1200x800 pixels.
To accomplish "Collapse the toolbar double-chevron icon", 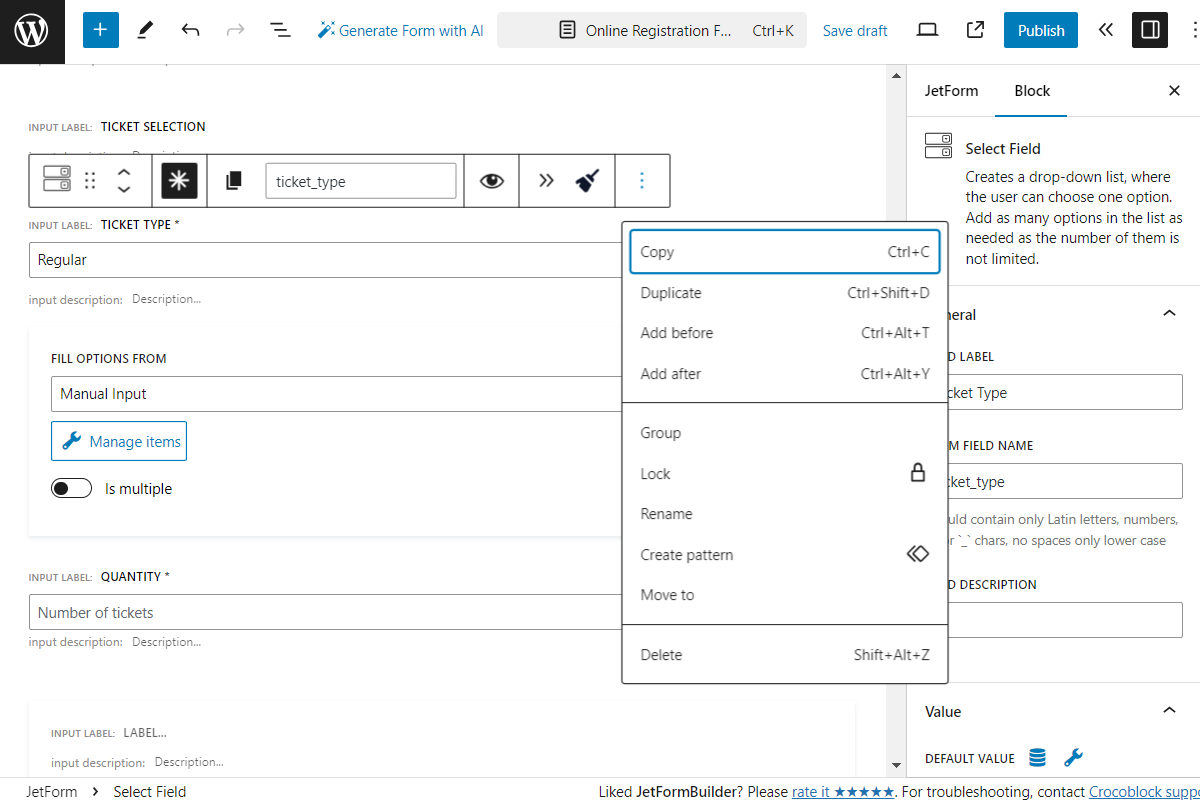I will tap(1105, 30).
